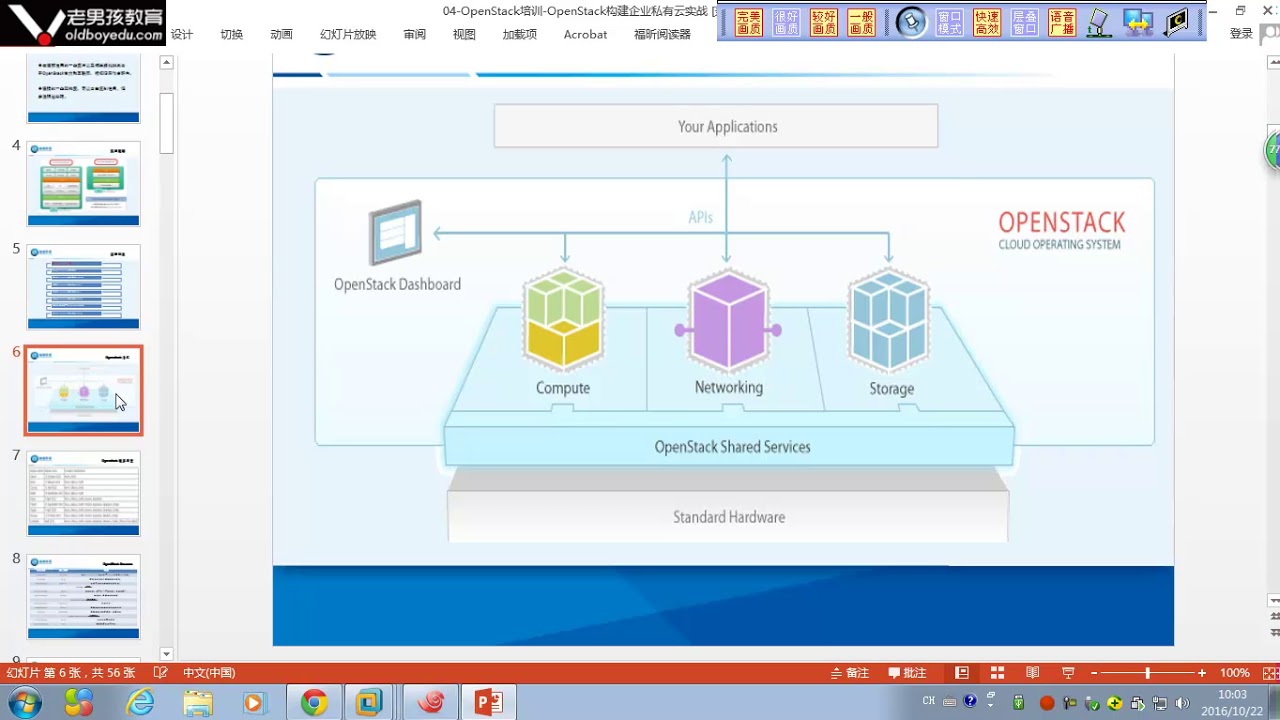Open the Acrobat ribbon tab
This screenshot has height=720, width=1280.
coord(585,34)
